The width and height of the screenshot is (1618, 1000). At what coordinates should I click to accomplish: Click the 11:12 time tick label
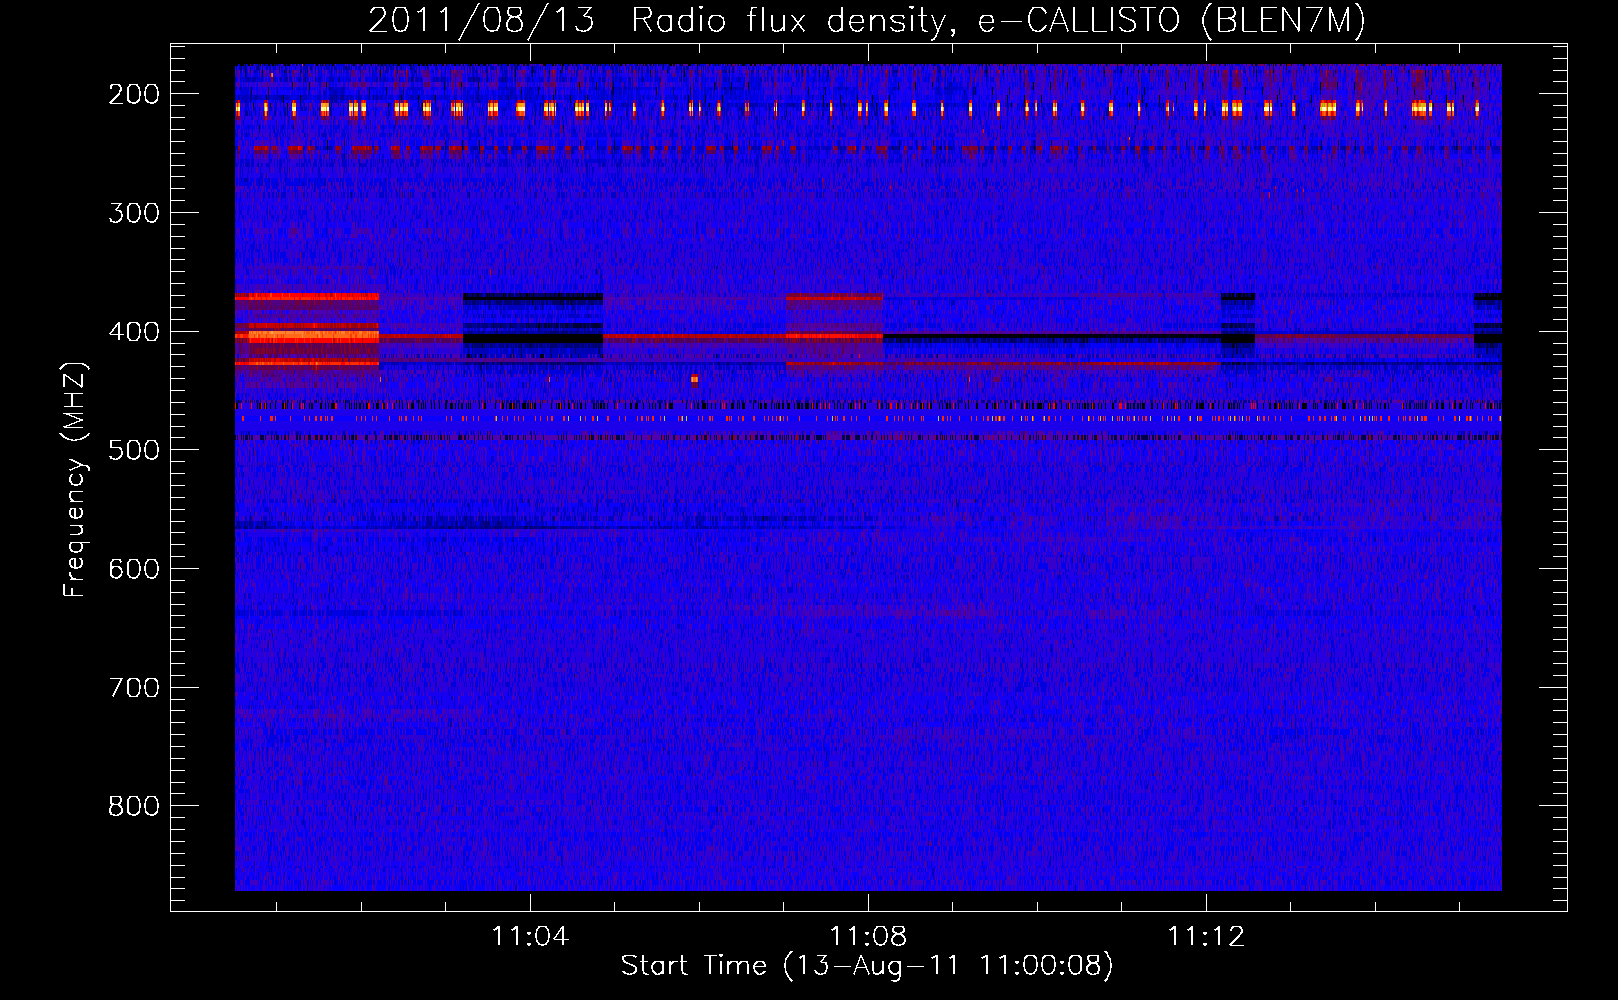[x=1206, y=936]
